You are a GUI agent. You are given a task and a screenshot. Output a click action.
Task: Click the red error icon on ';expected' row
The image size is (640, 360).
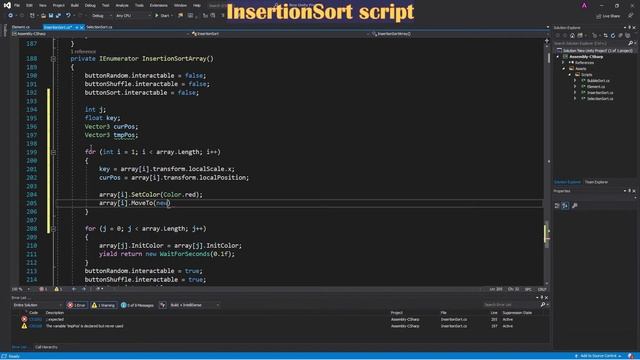click(24, 319)
